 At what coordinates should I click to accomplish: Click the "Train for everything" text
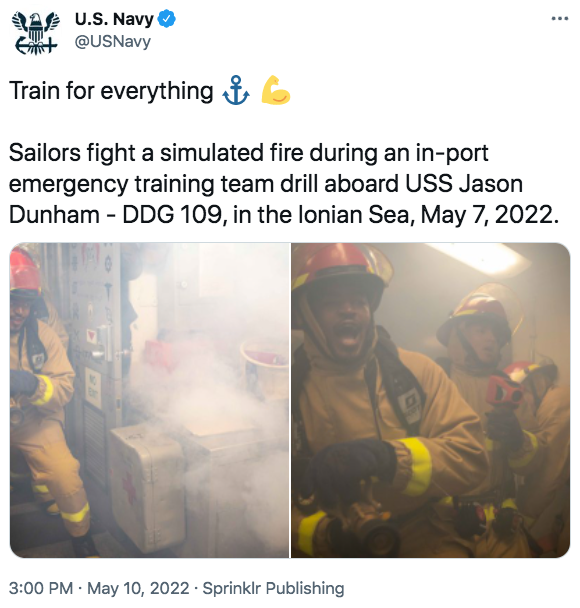point(111,91)
